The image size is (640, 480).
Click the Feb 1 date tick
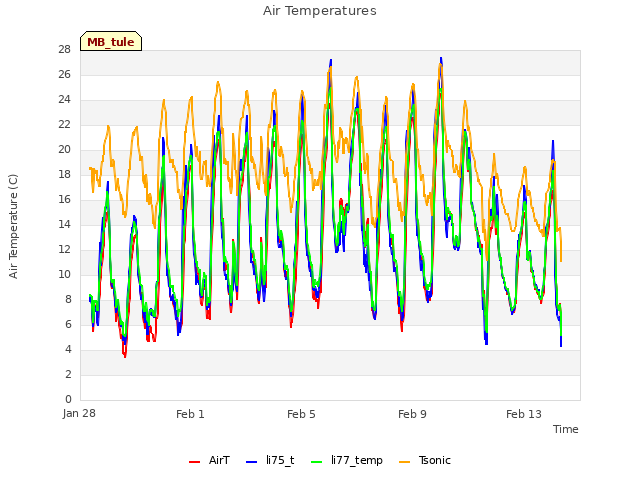pyautogui.click(x=190, y=414)
